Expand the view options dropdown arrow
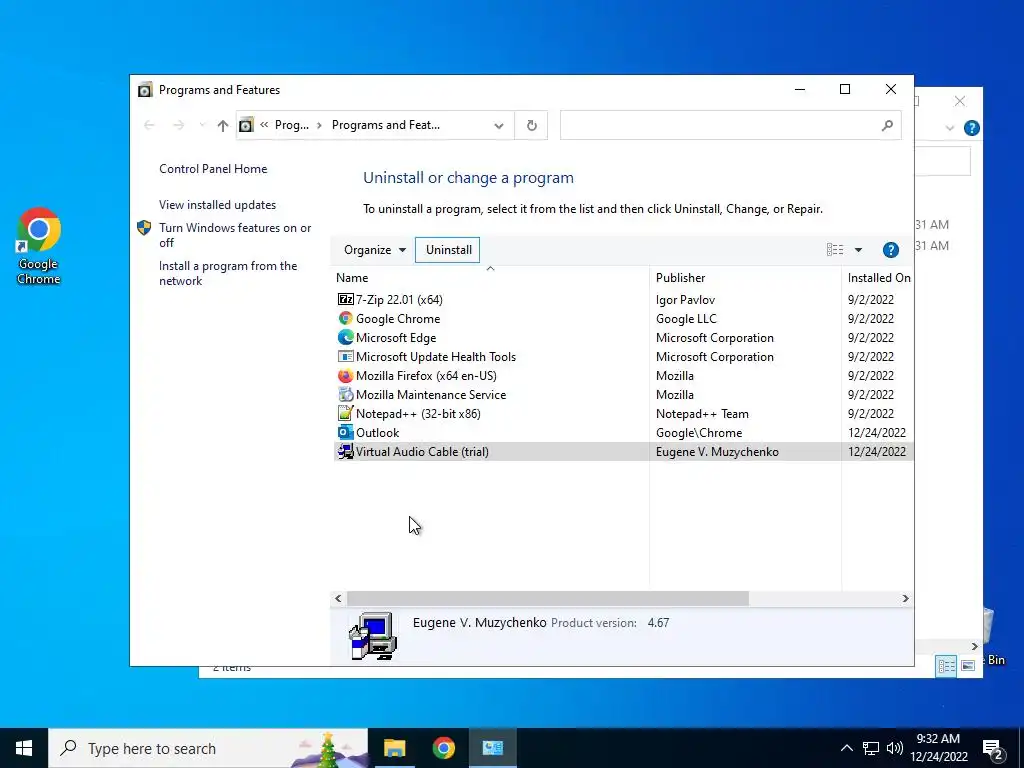This screenshot has height=768, width=1024. [858, 249]
